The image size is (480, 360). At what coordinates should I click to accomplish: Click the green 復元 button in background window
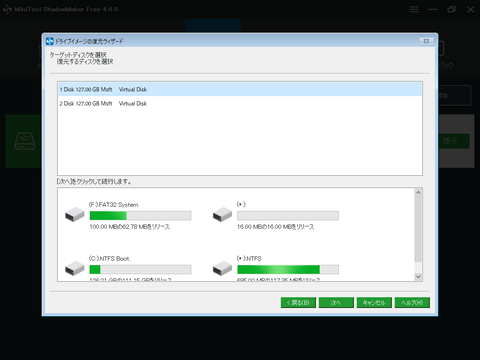[454, 141]
